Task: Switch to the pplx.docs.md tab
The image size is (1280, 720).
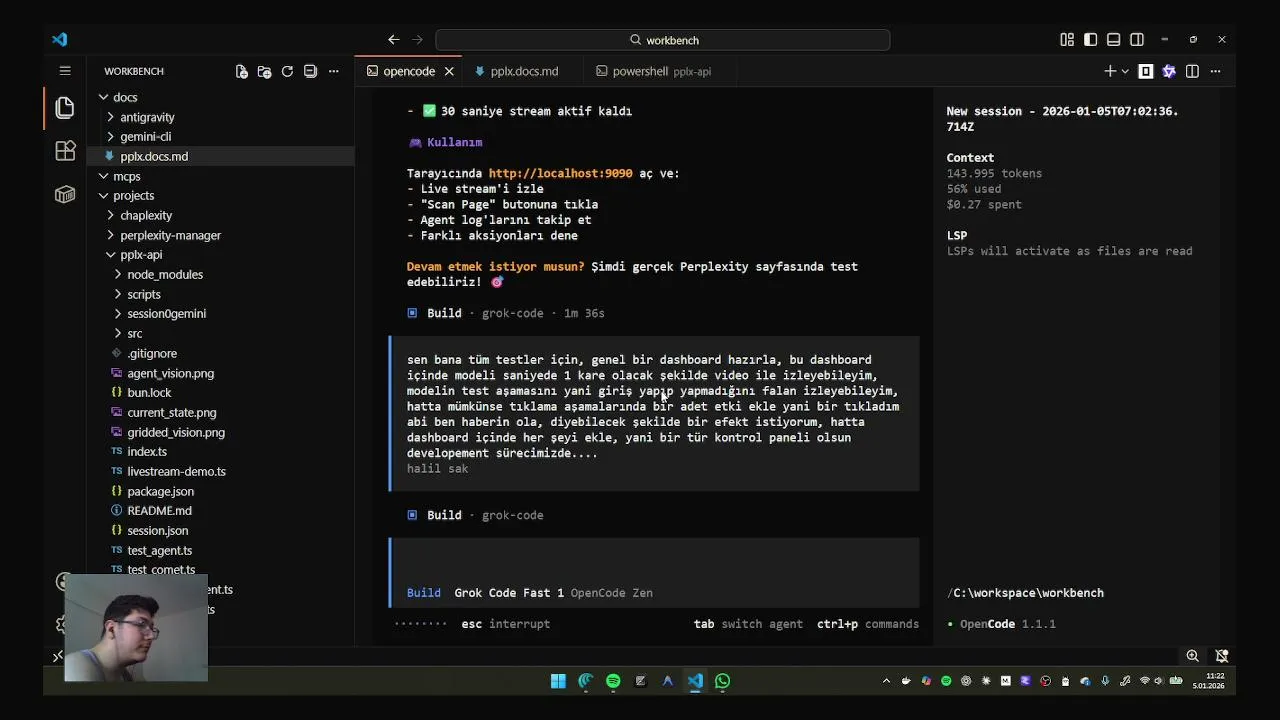Action: pos(524,71)
